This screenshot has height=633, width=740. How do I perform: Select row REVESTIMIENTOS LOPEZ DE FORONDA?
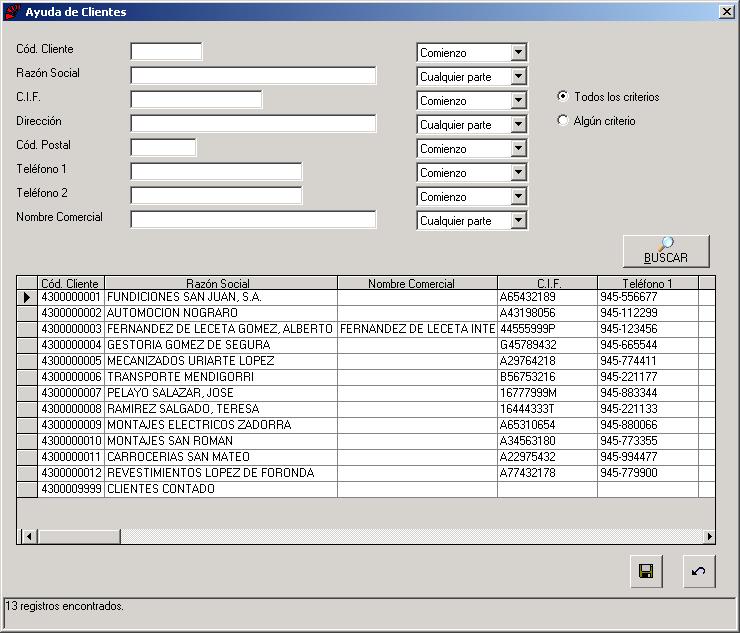[x=367, y=473]
